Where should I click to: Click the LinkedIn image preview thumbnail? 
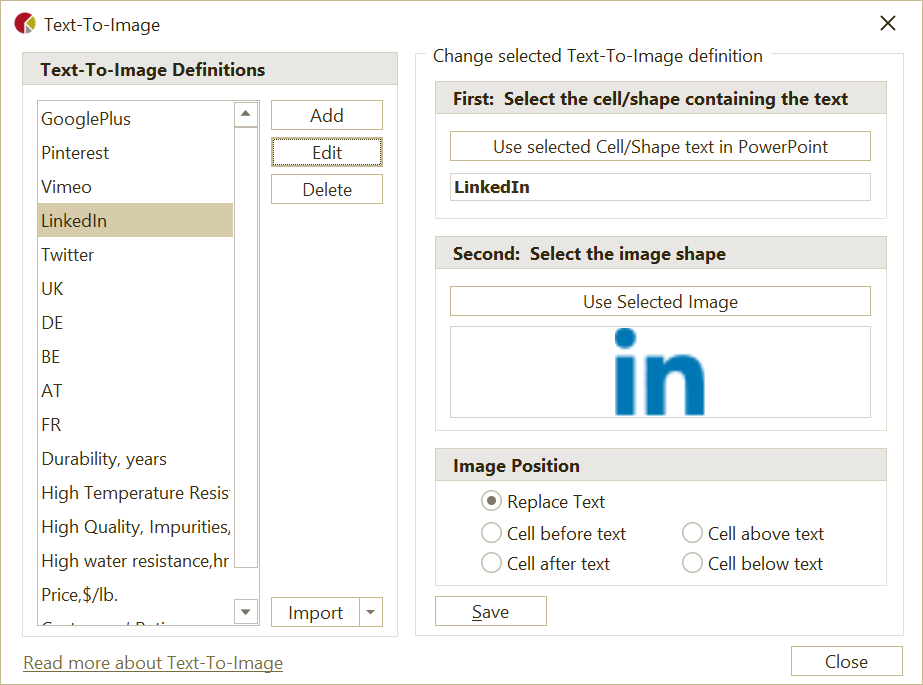(x=659, y=372)
